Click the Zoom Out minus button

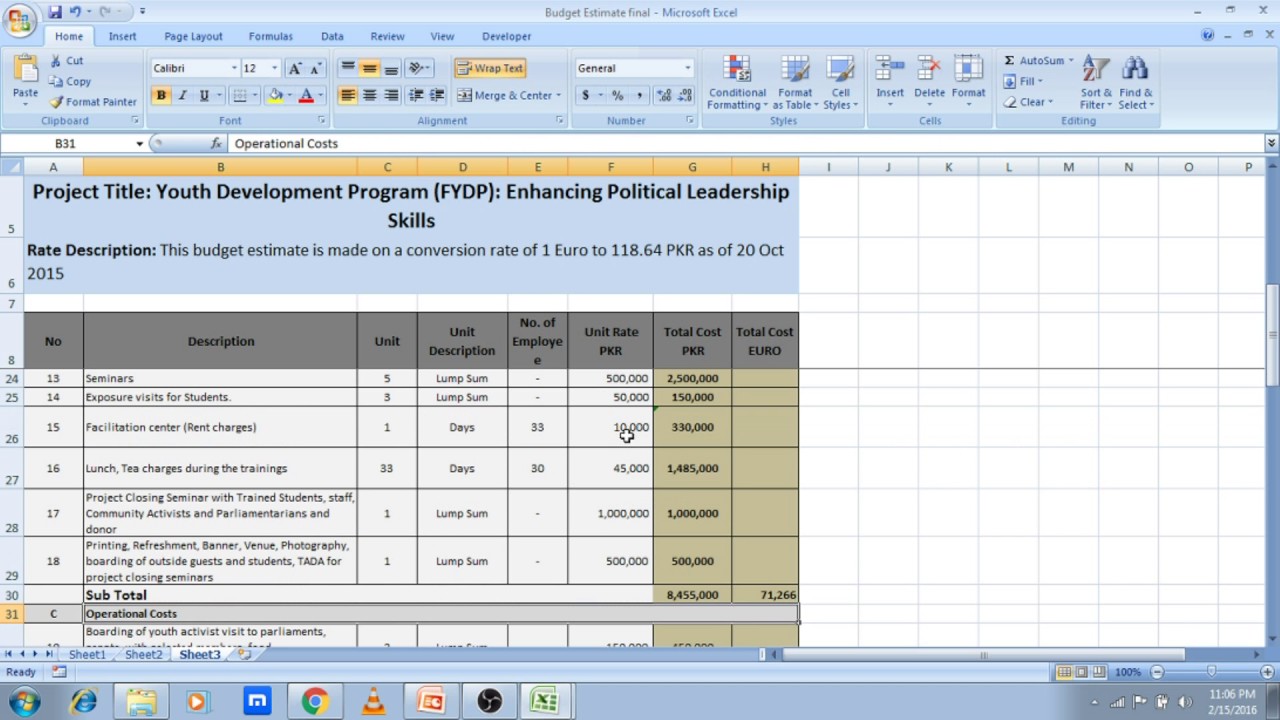[x=1157, y=672]
